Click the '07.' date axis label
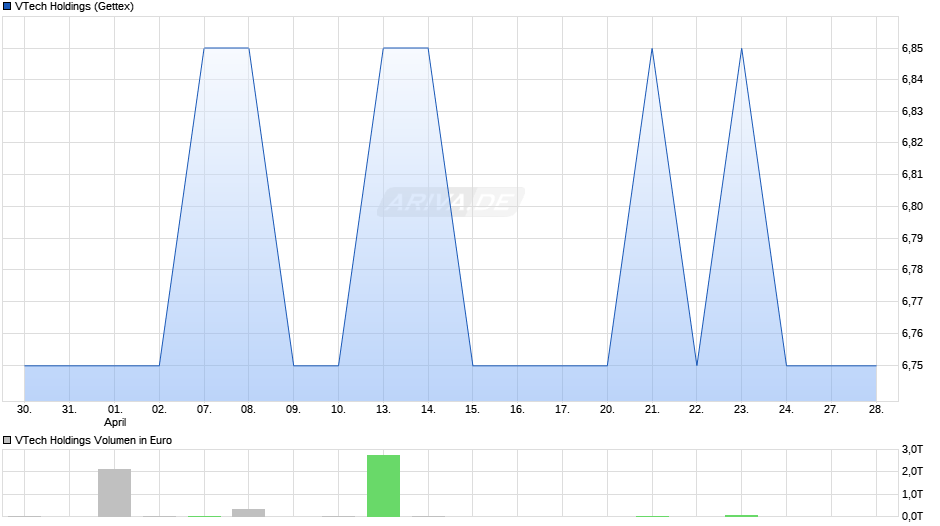Image resolution: width=940 pixels, height=526 pixels. 204,410
